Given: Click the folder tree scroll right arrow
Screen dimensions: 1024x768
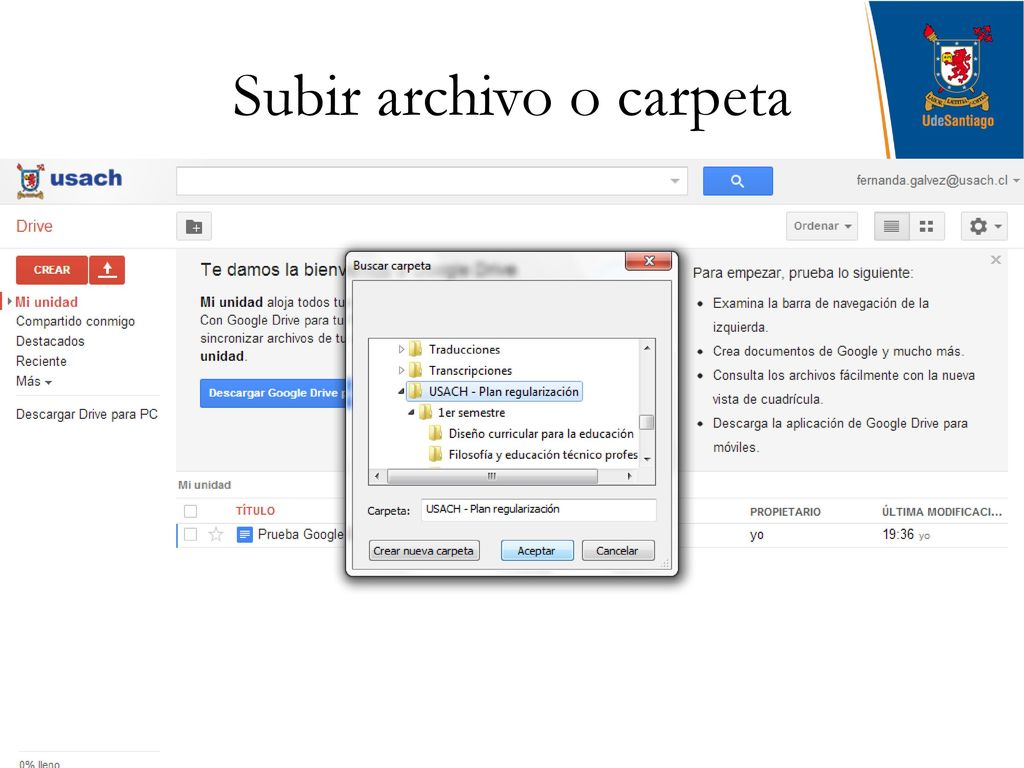Looking at the screenshot, I should tap(629, 476).
